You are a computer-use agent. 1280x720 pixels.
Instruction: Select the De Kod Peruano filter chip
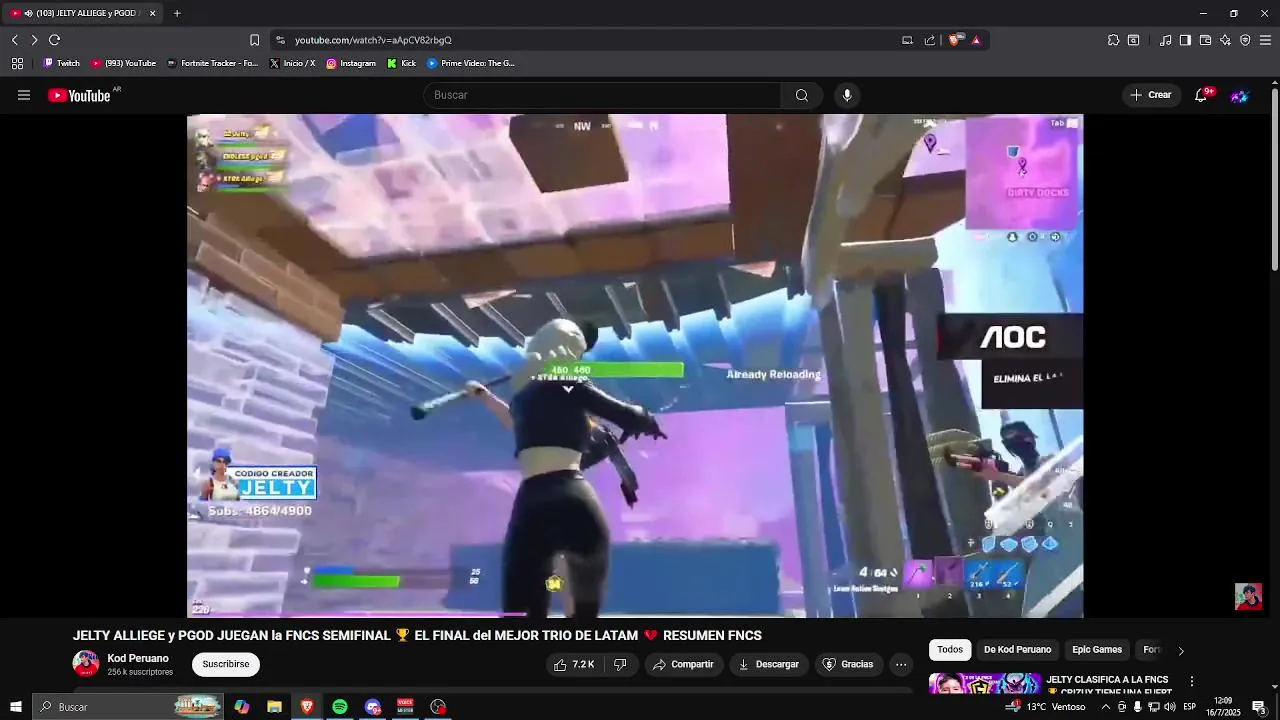[1017, 650]
